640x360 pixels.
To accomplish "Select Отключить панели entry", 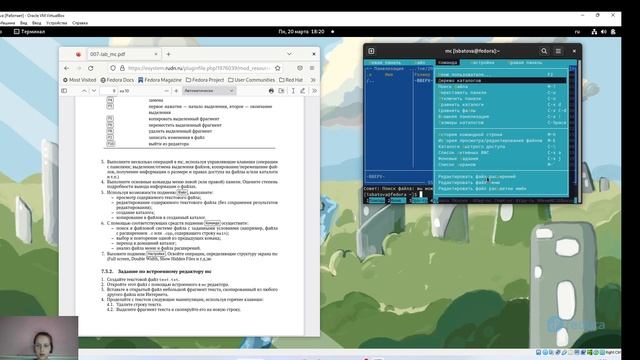I will [x=502, y=99].
